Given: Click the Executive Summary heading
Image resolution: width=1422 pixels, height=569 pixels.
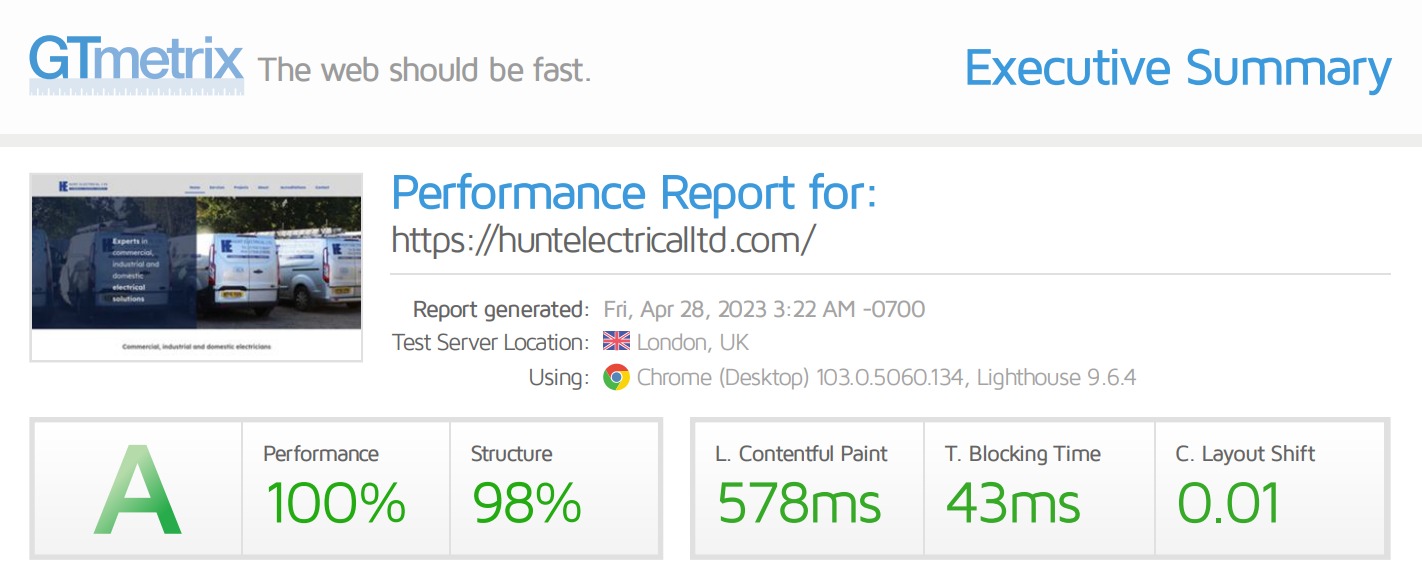Looking at the screenshot, I should tap(1177, 69).
